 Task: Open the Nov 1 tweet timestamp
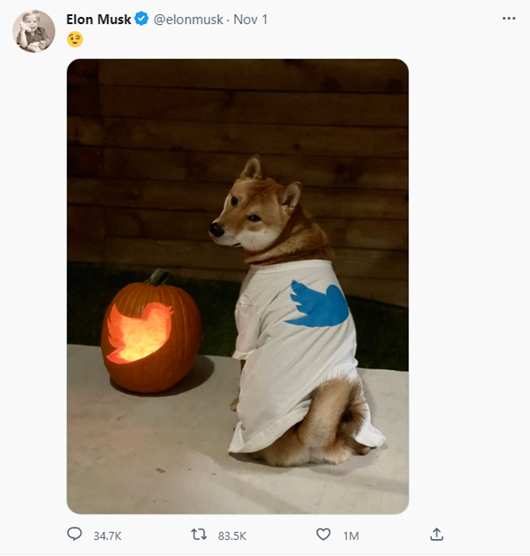point(250,20)
